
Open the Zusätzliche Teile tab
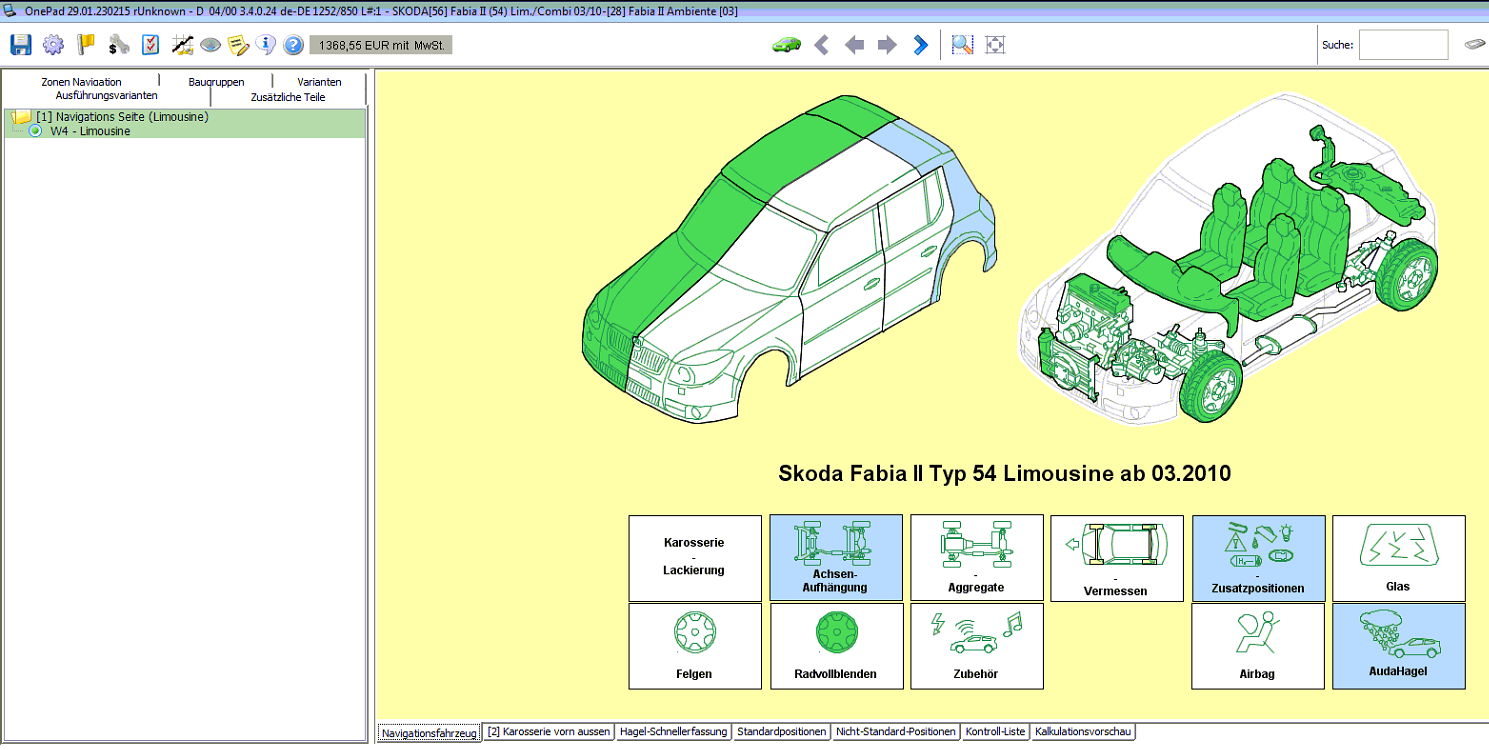point(288,97)
